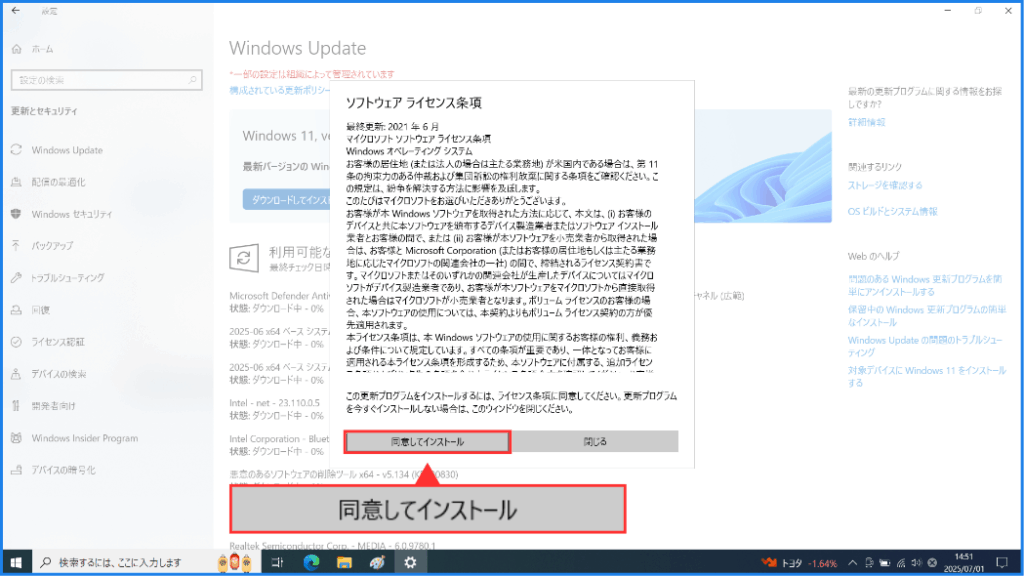Image resolution: width=1024 pixels, height=576 pixels.
Task: Open the notification center icon
Action: 1002,563
